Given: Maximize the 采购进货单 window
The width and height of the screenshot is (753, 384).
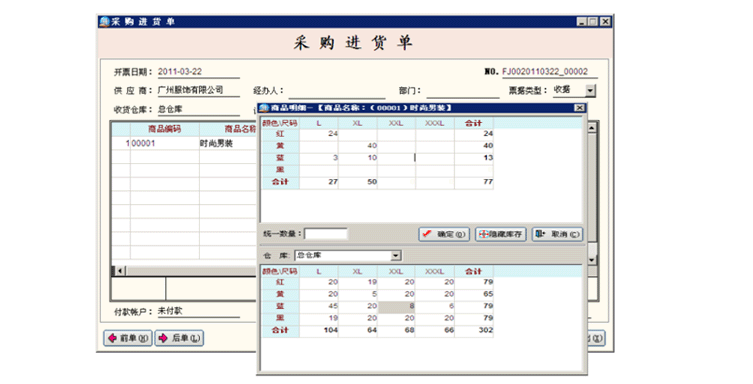Looking at the screenshot, I should (593, 22).
